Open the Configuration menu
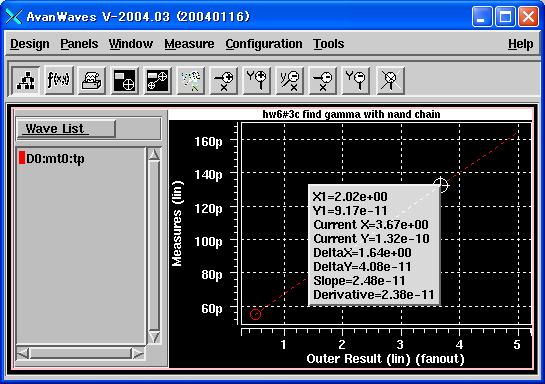This screenshot has height=384, width=545. point(264,44)
